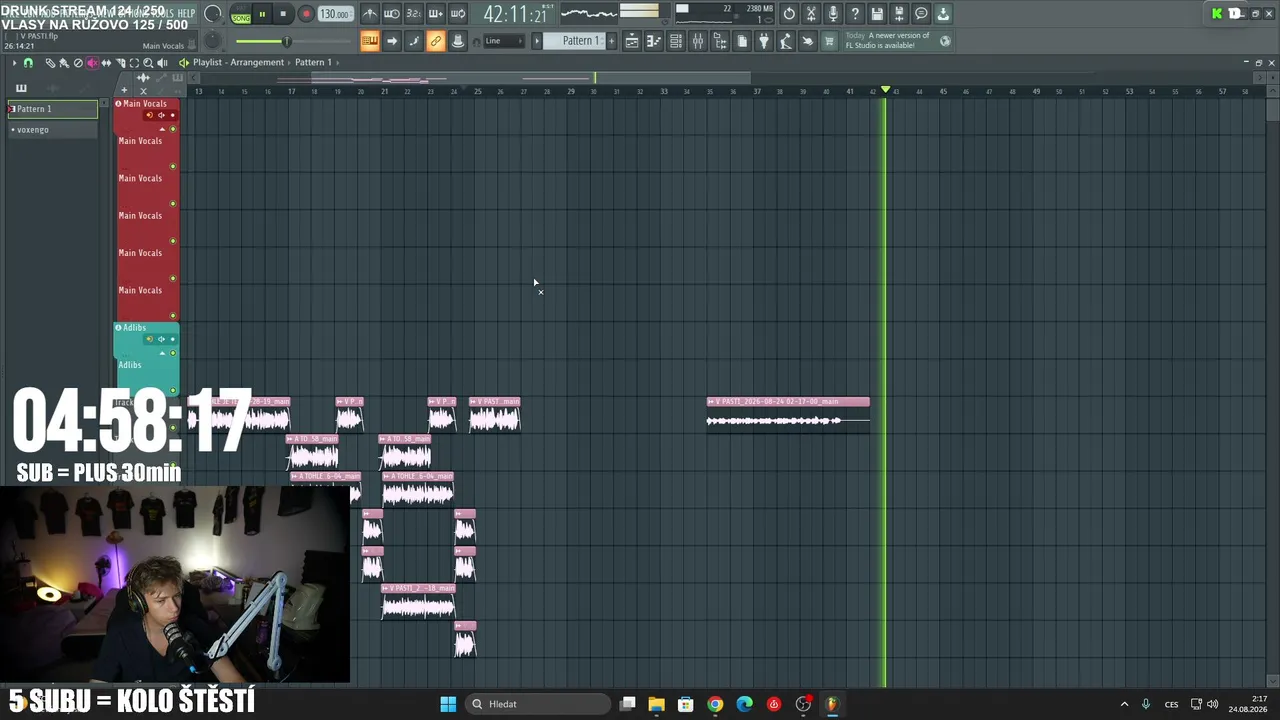Select the Playback speaker tool
Viewport: 1280px width, 720px height.
[x=162, y=63]
